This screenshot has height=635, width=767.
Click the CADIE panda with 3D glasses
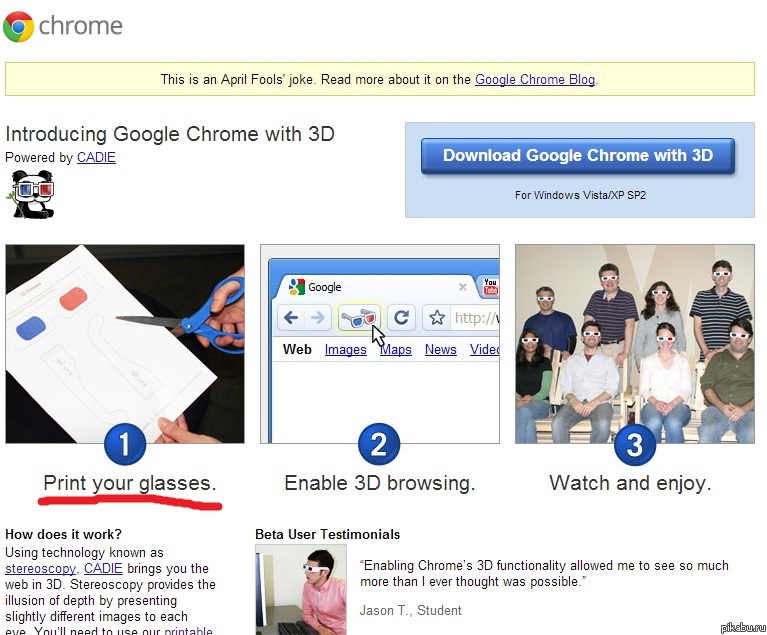[30, 193]
